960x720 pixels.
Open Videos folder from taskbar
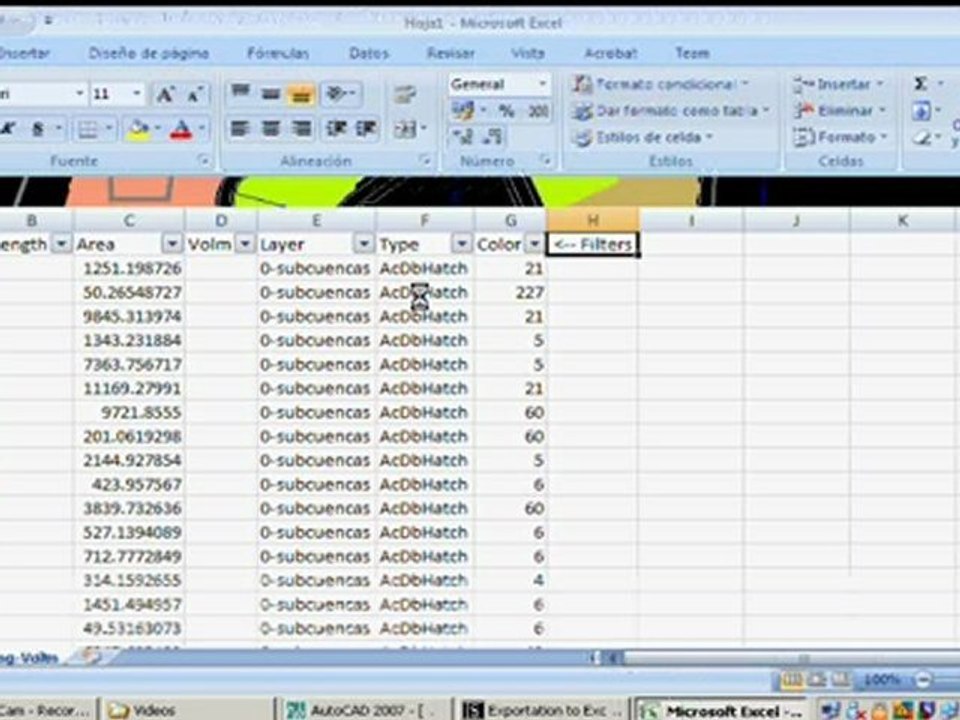(x=187, y=710)
